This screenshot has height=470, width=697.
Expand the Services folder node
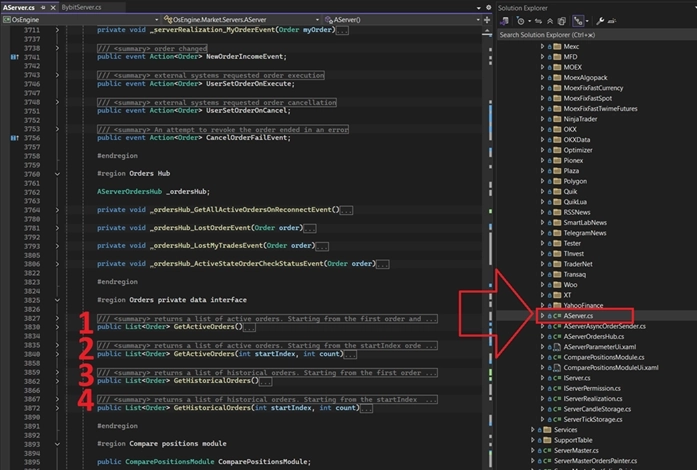[x=533, y=432]
